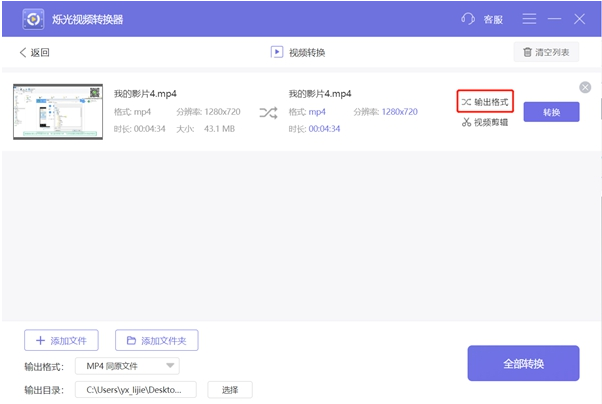Go back with the 返回 arrow
Viewport: 602px width, 404px height.
pos(35,52)
